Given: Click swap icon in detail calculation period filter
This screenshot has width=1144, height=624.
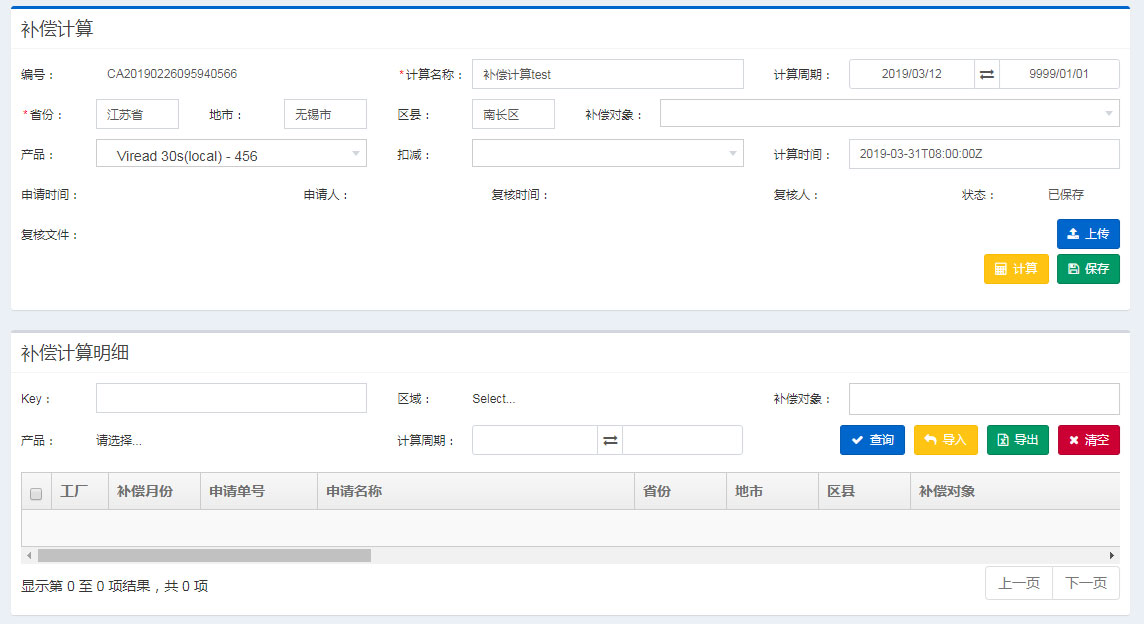Looking at the screenshot, I should 610,440.
